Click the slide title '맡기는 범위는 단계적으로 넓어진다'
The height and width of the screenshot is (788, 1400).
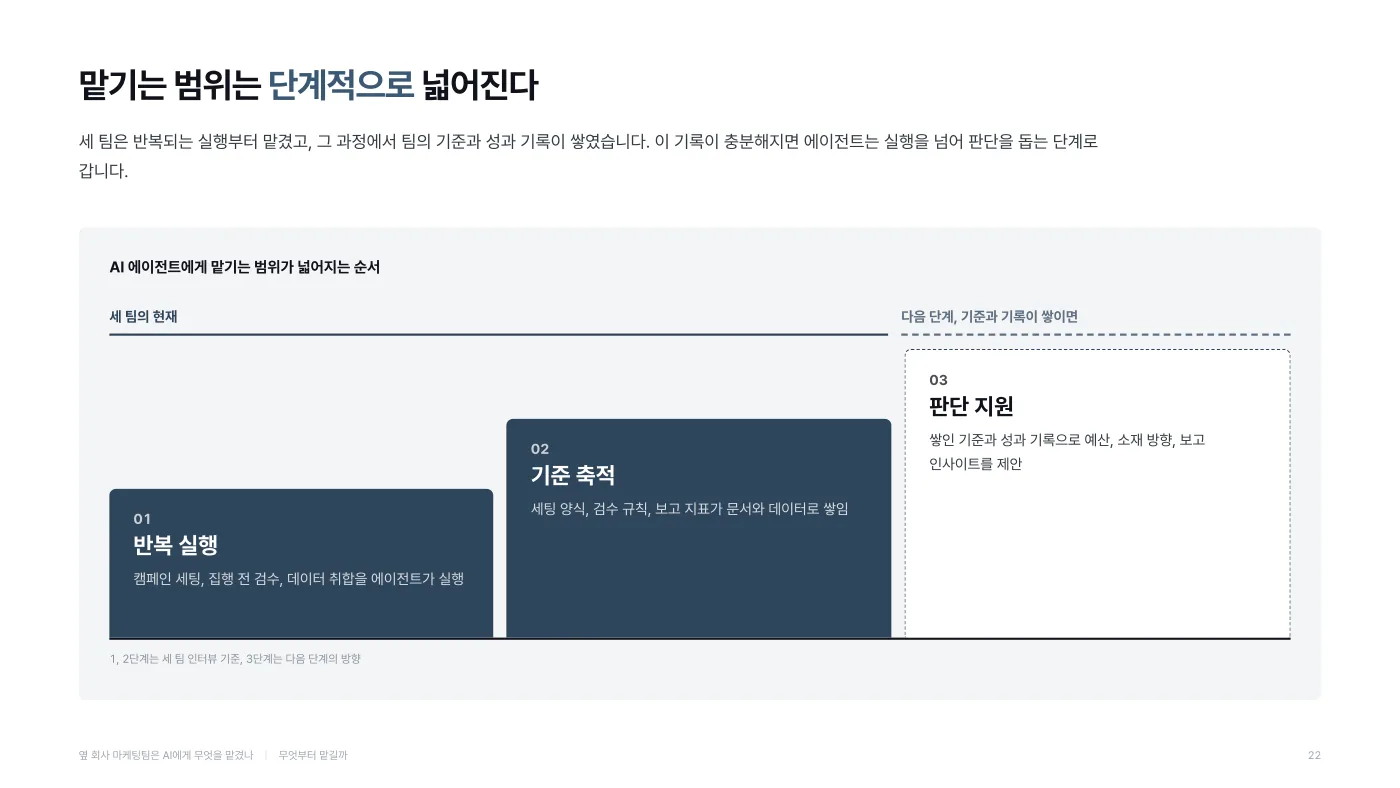click(x=308, y=86)
